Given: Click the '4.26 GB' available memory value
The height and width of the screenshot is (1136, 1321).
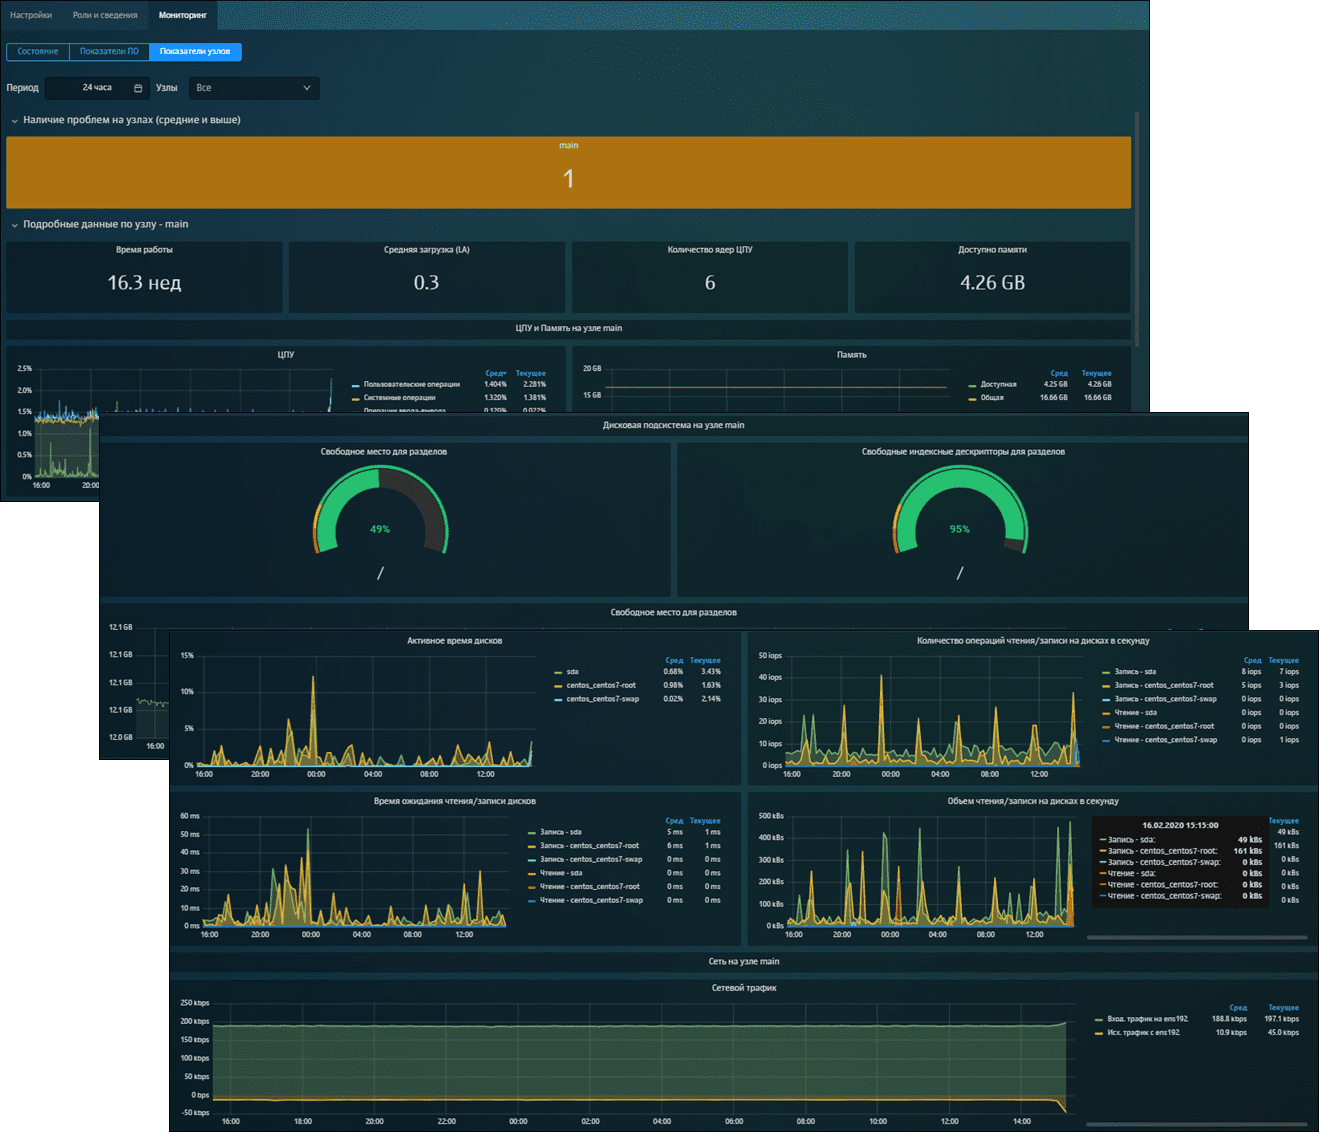Looking at the screenshot, I should pos(992,283).
